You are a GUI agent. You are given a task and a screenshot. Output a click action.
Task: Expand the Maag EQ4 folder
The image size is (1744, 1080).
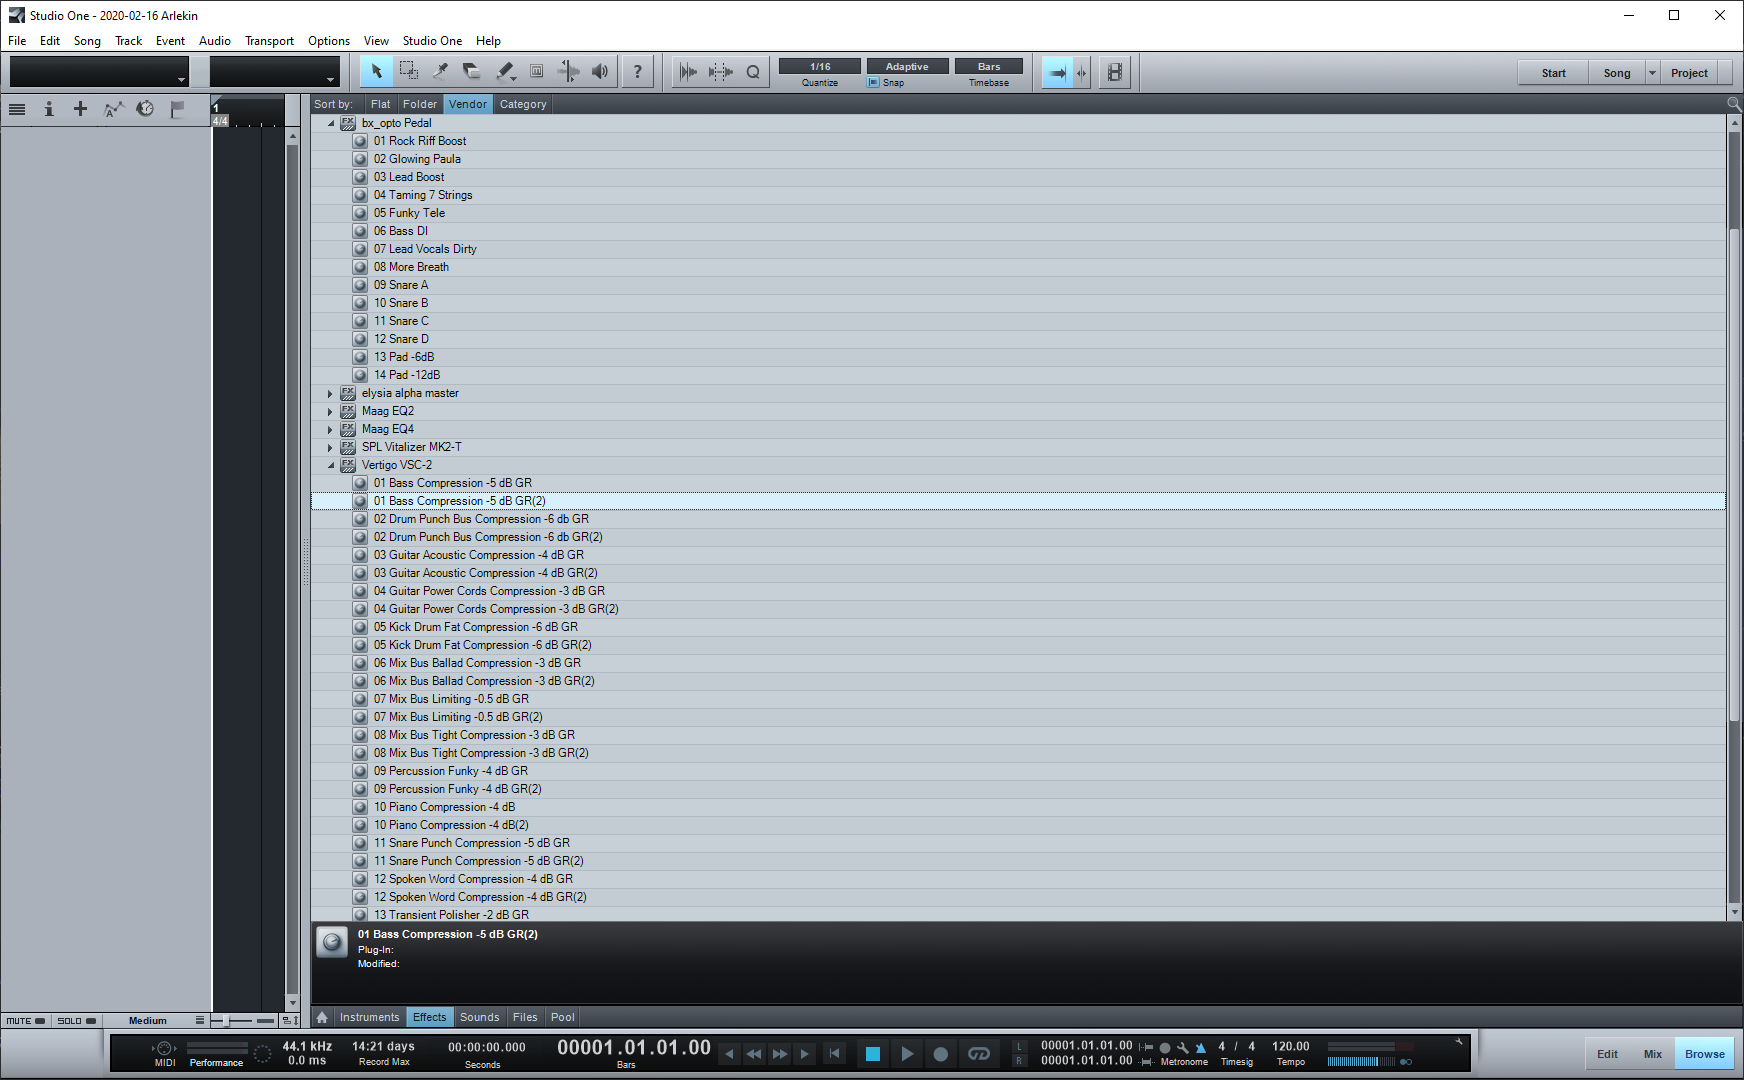[330, 429]
